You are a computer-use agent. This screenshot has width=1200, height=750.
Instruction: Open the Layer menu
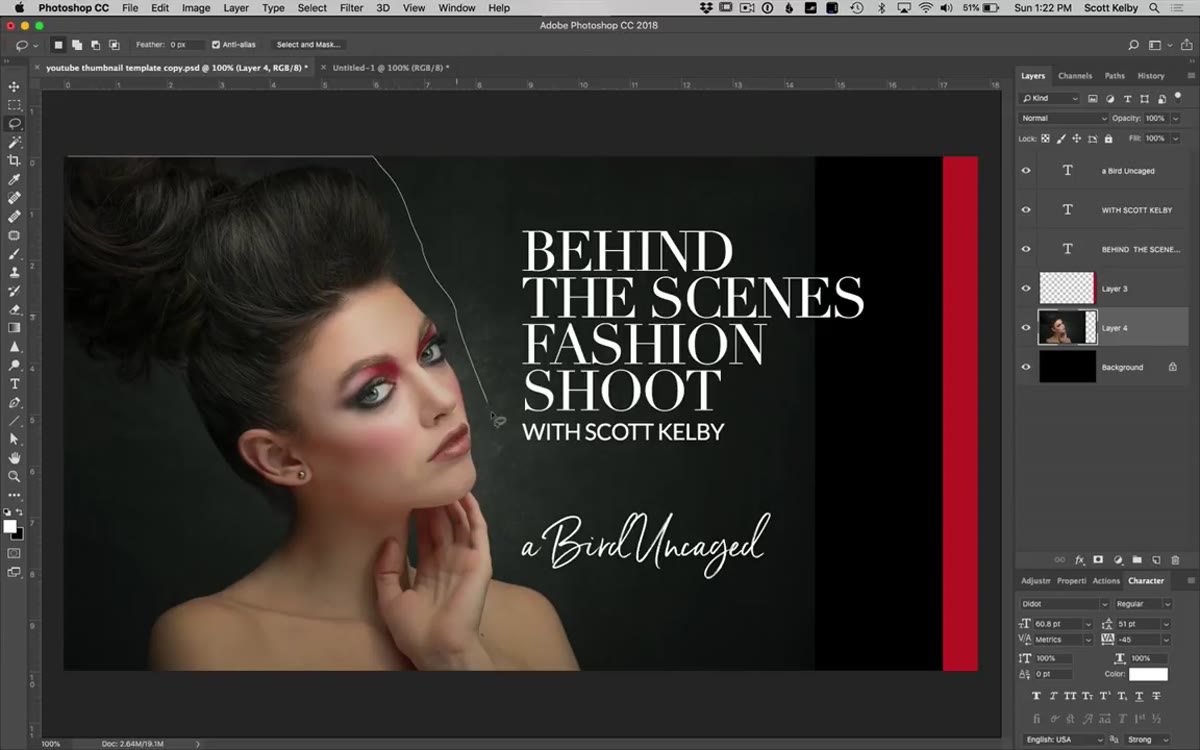pos(236,8)
